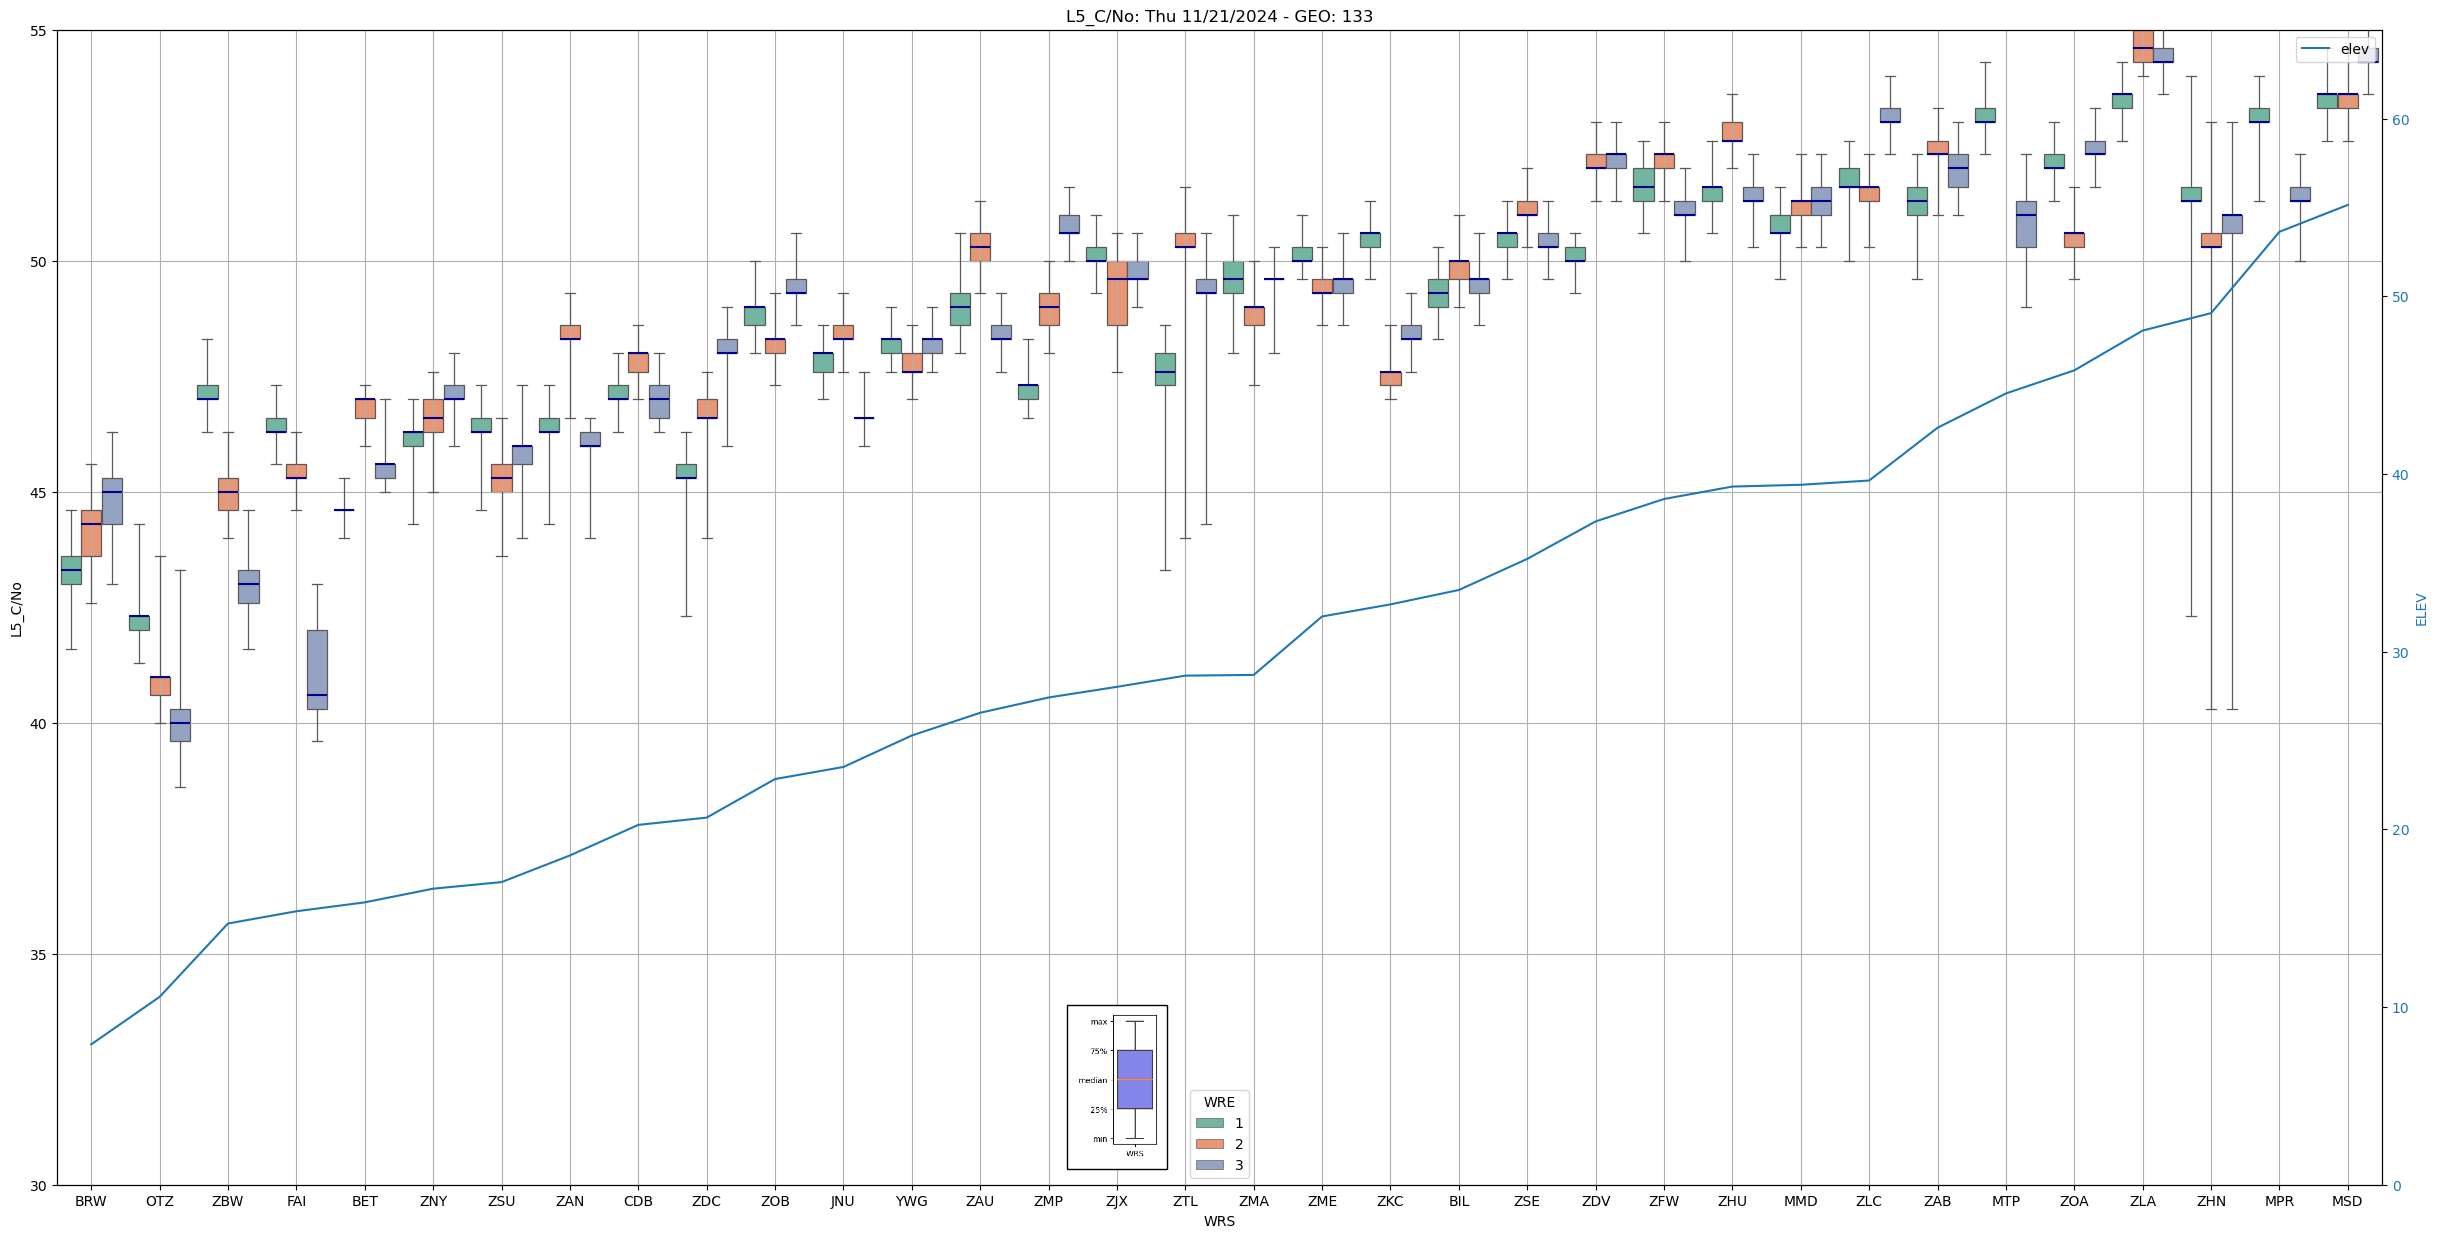Click the 30 tick on left axis
The image size is (2439, 1238).
coord(38,1186)
